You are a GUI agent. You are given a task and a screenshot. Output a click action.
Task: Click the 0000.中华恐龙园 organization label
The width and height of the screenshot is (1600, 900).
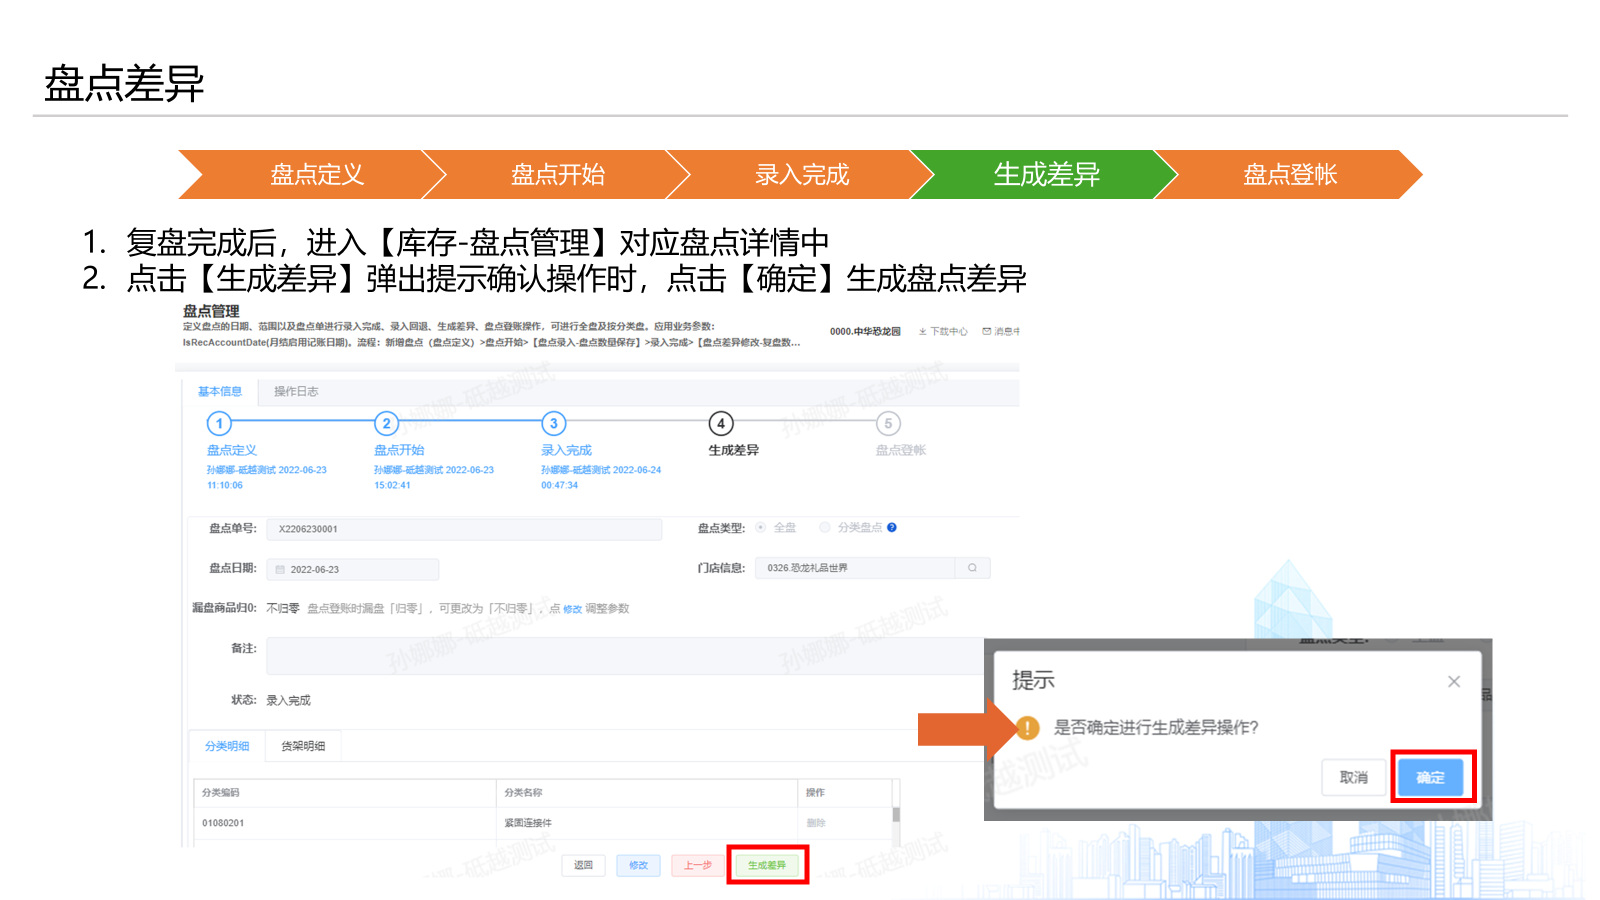[x=865, y=332]
